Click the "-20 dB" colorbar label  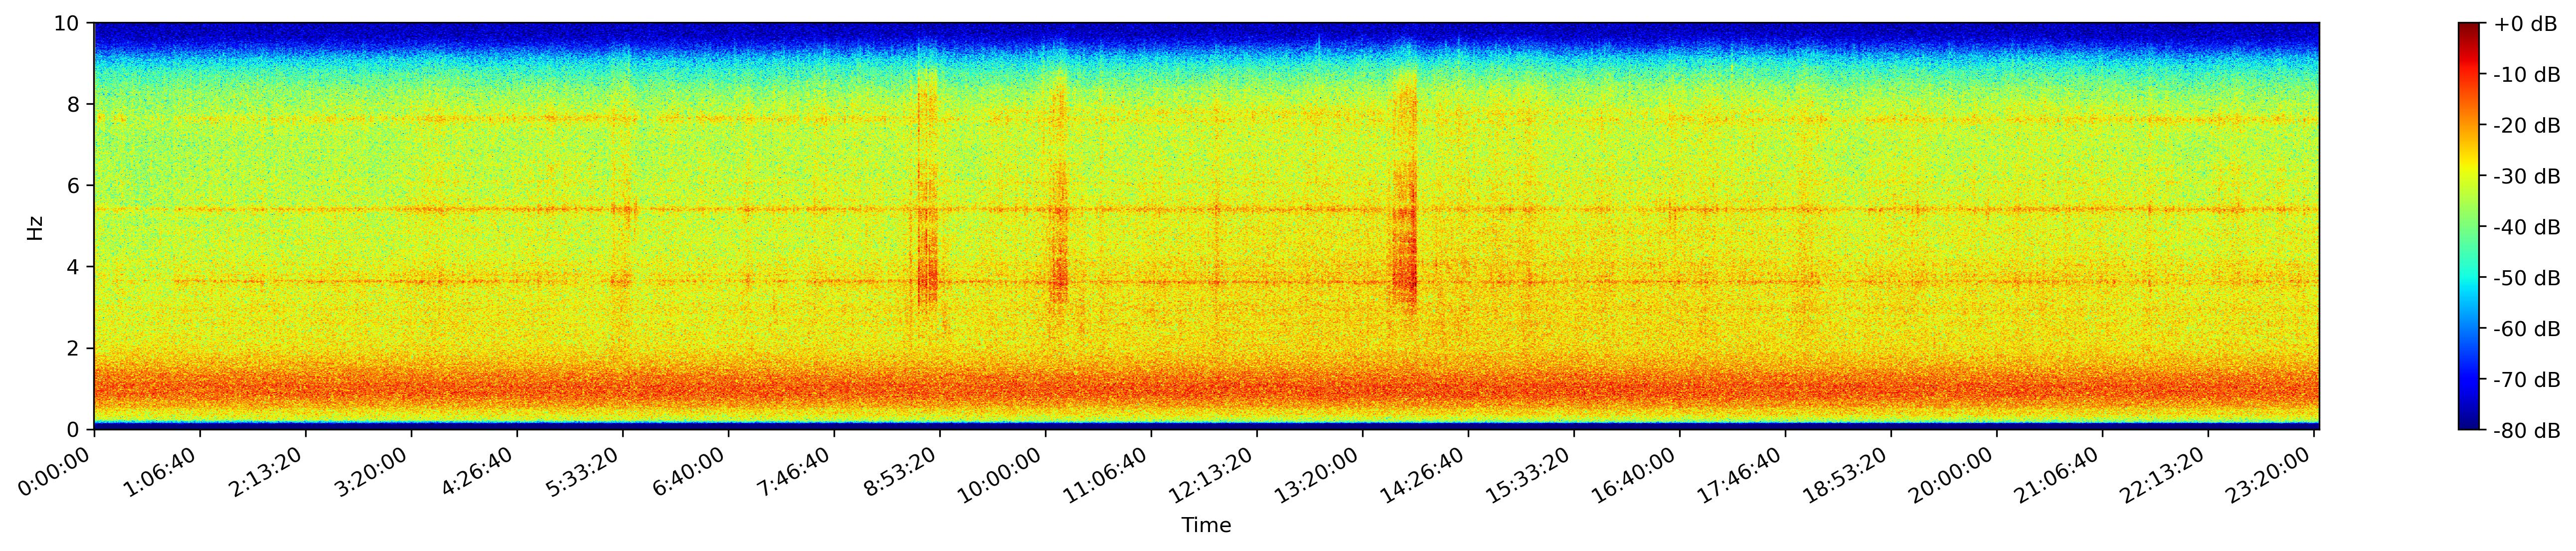tap(2526, 126)
